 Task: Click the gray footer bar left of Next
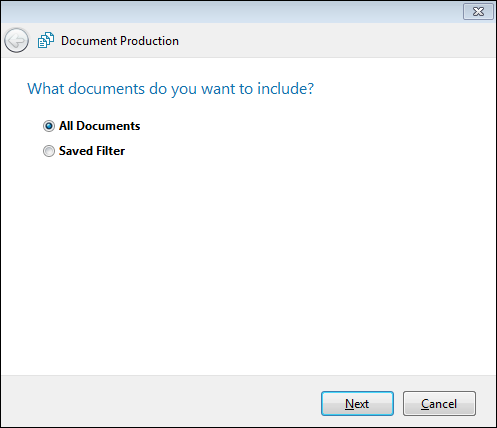click(x=160, y=401)
